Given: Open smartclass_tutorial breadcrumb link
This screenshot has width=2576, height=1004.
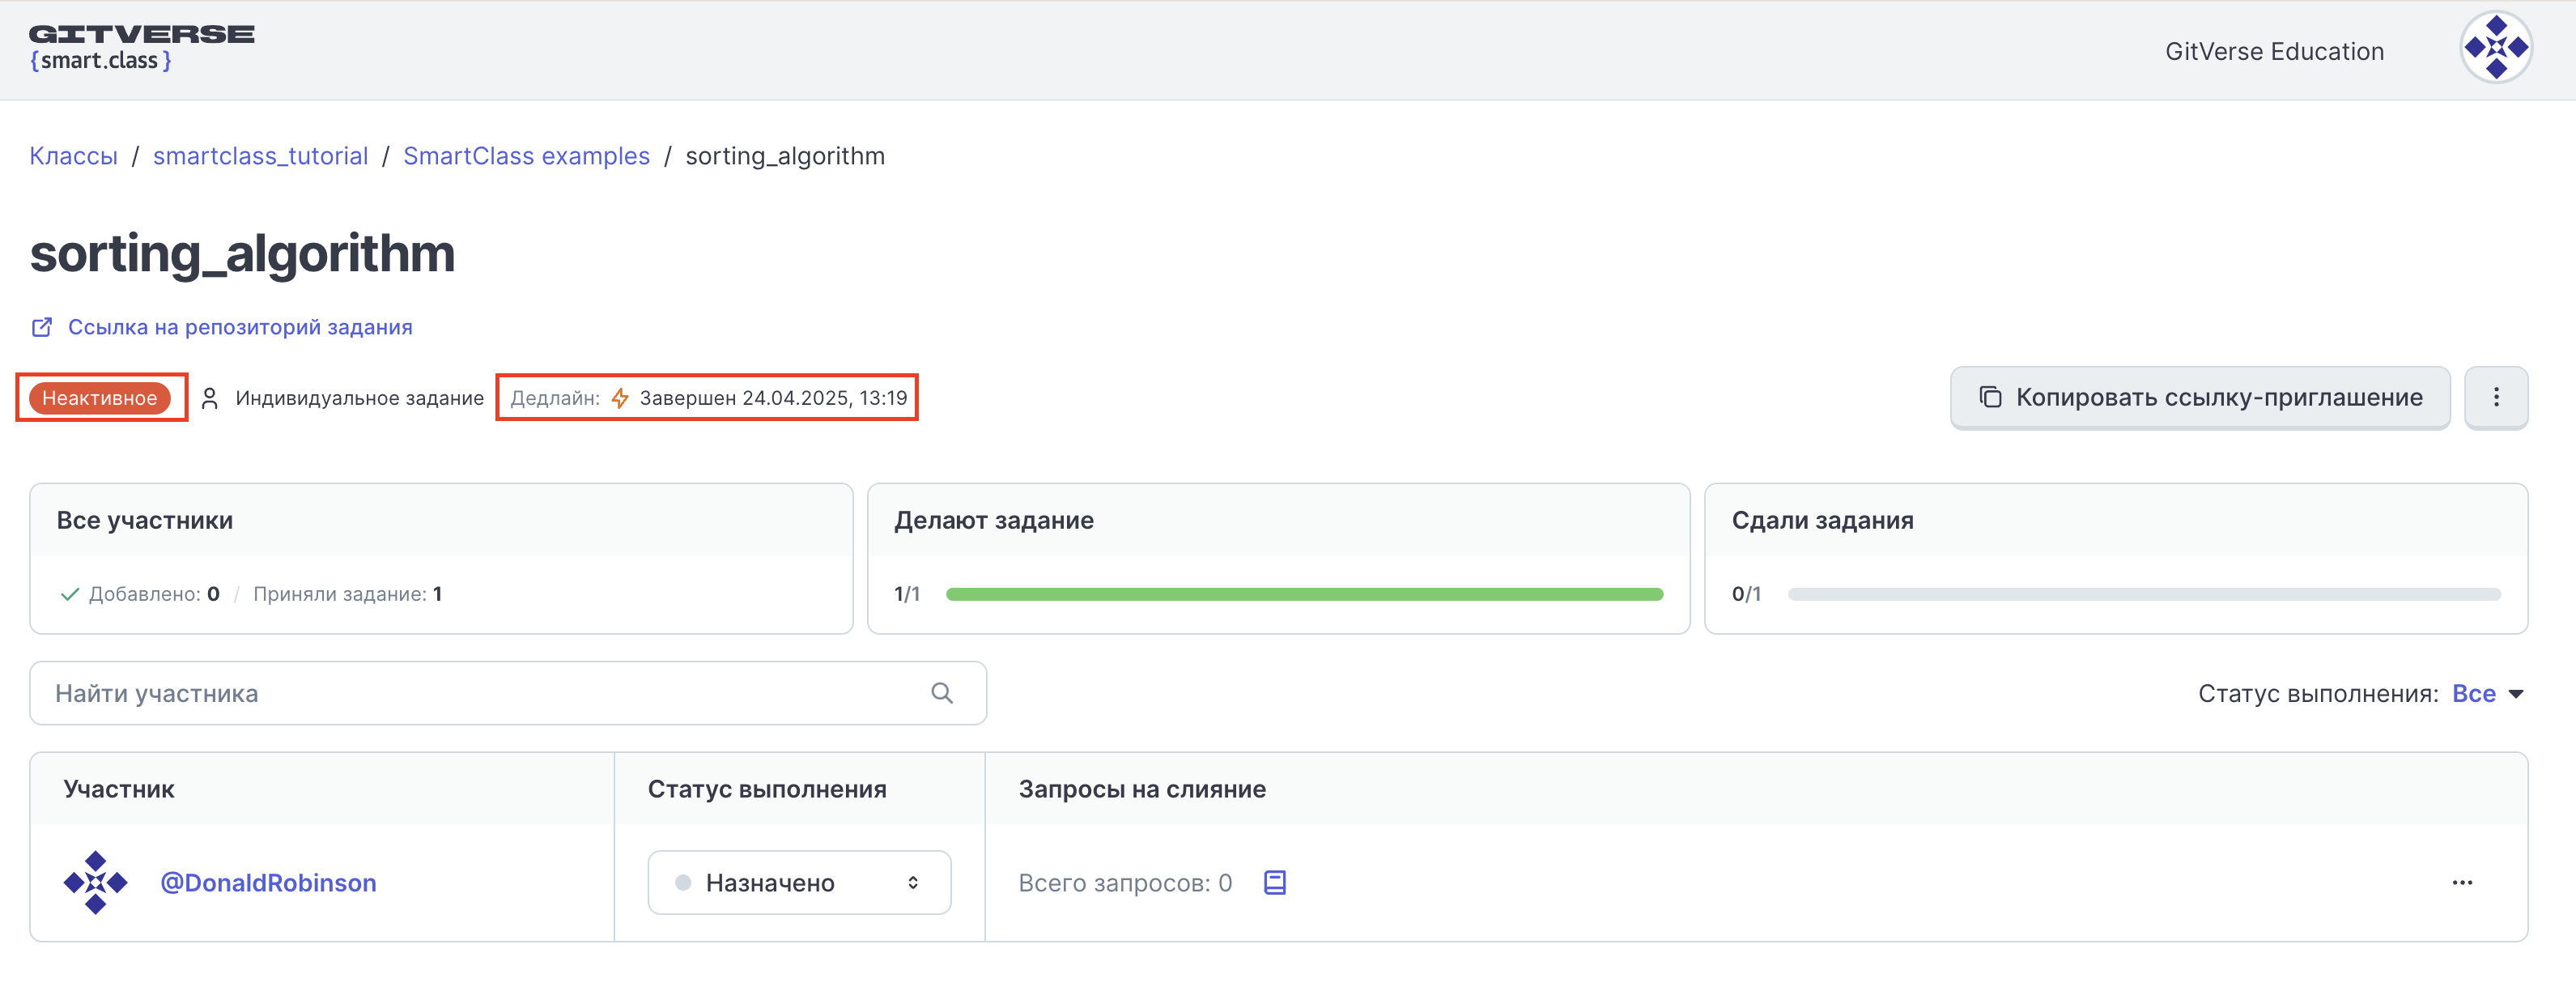Looking at the screenshot, I should [x=260, y=156].
